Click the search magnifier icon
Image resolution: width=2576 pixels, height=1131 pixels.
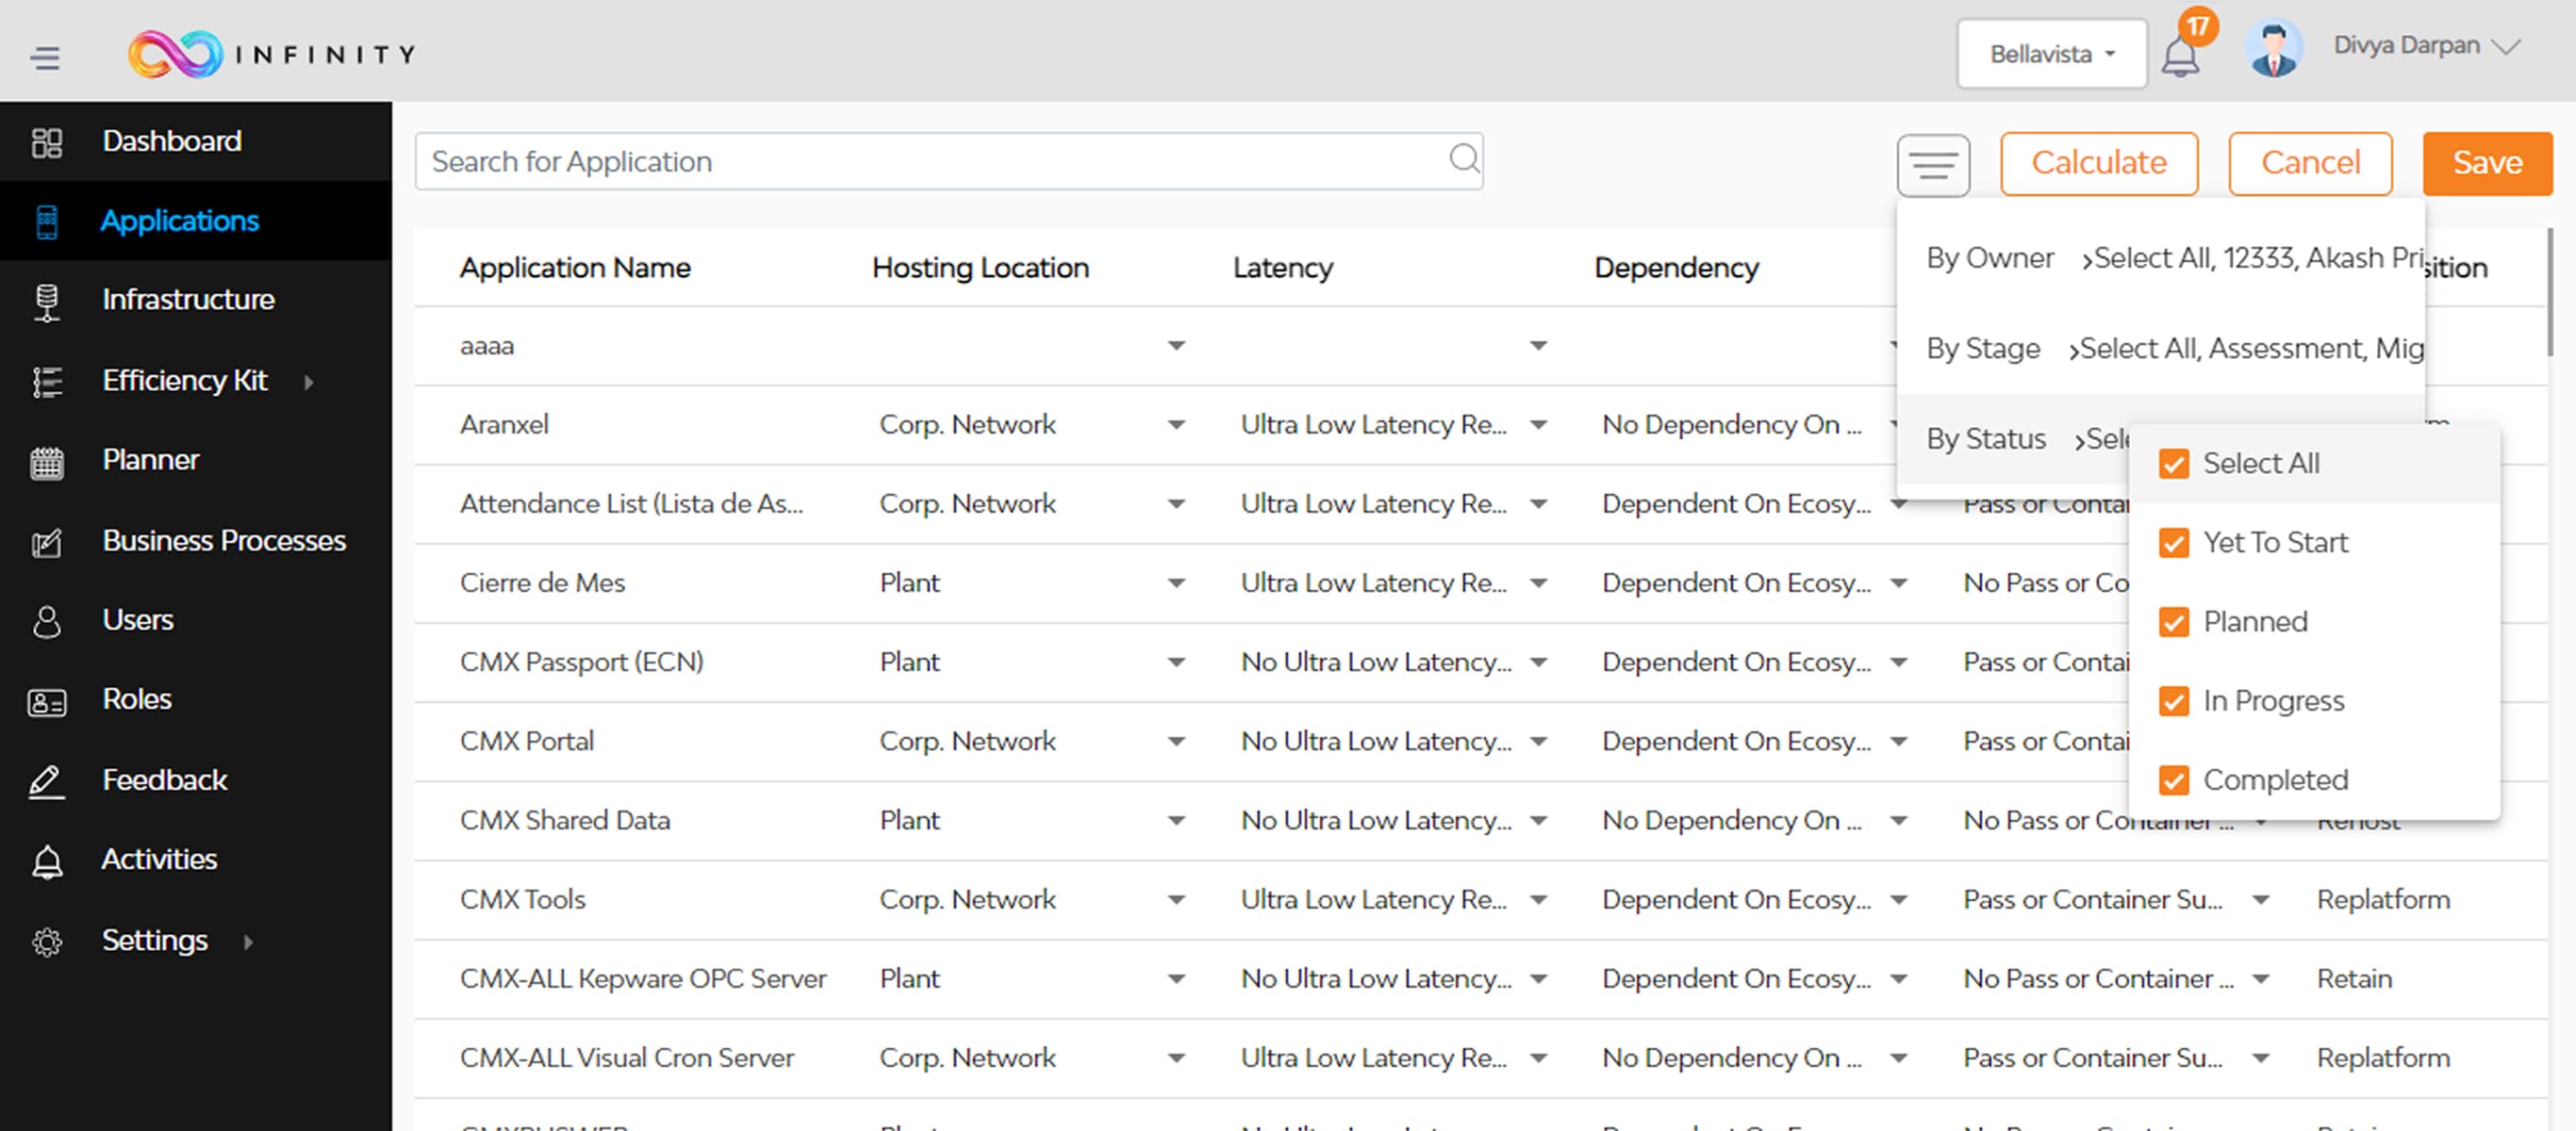point(1463,159)
